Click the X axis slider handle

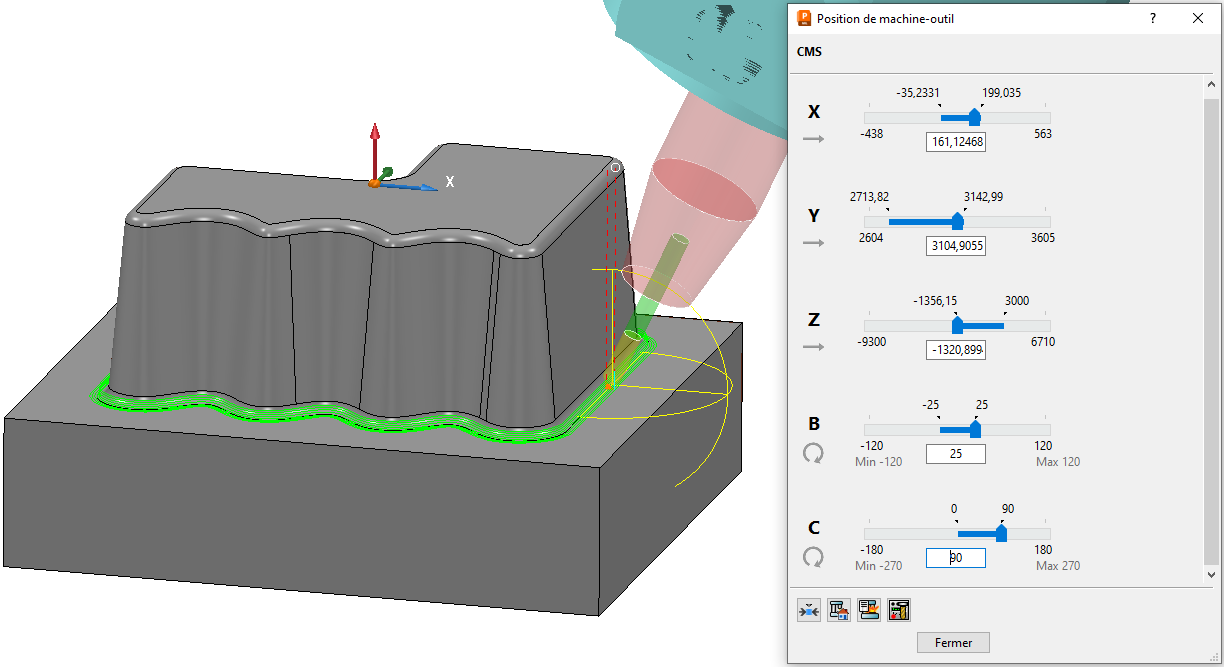pyautogui.click(x=975, y=117)
